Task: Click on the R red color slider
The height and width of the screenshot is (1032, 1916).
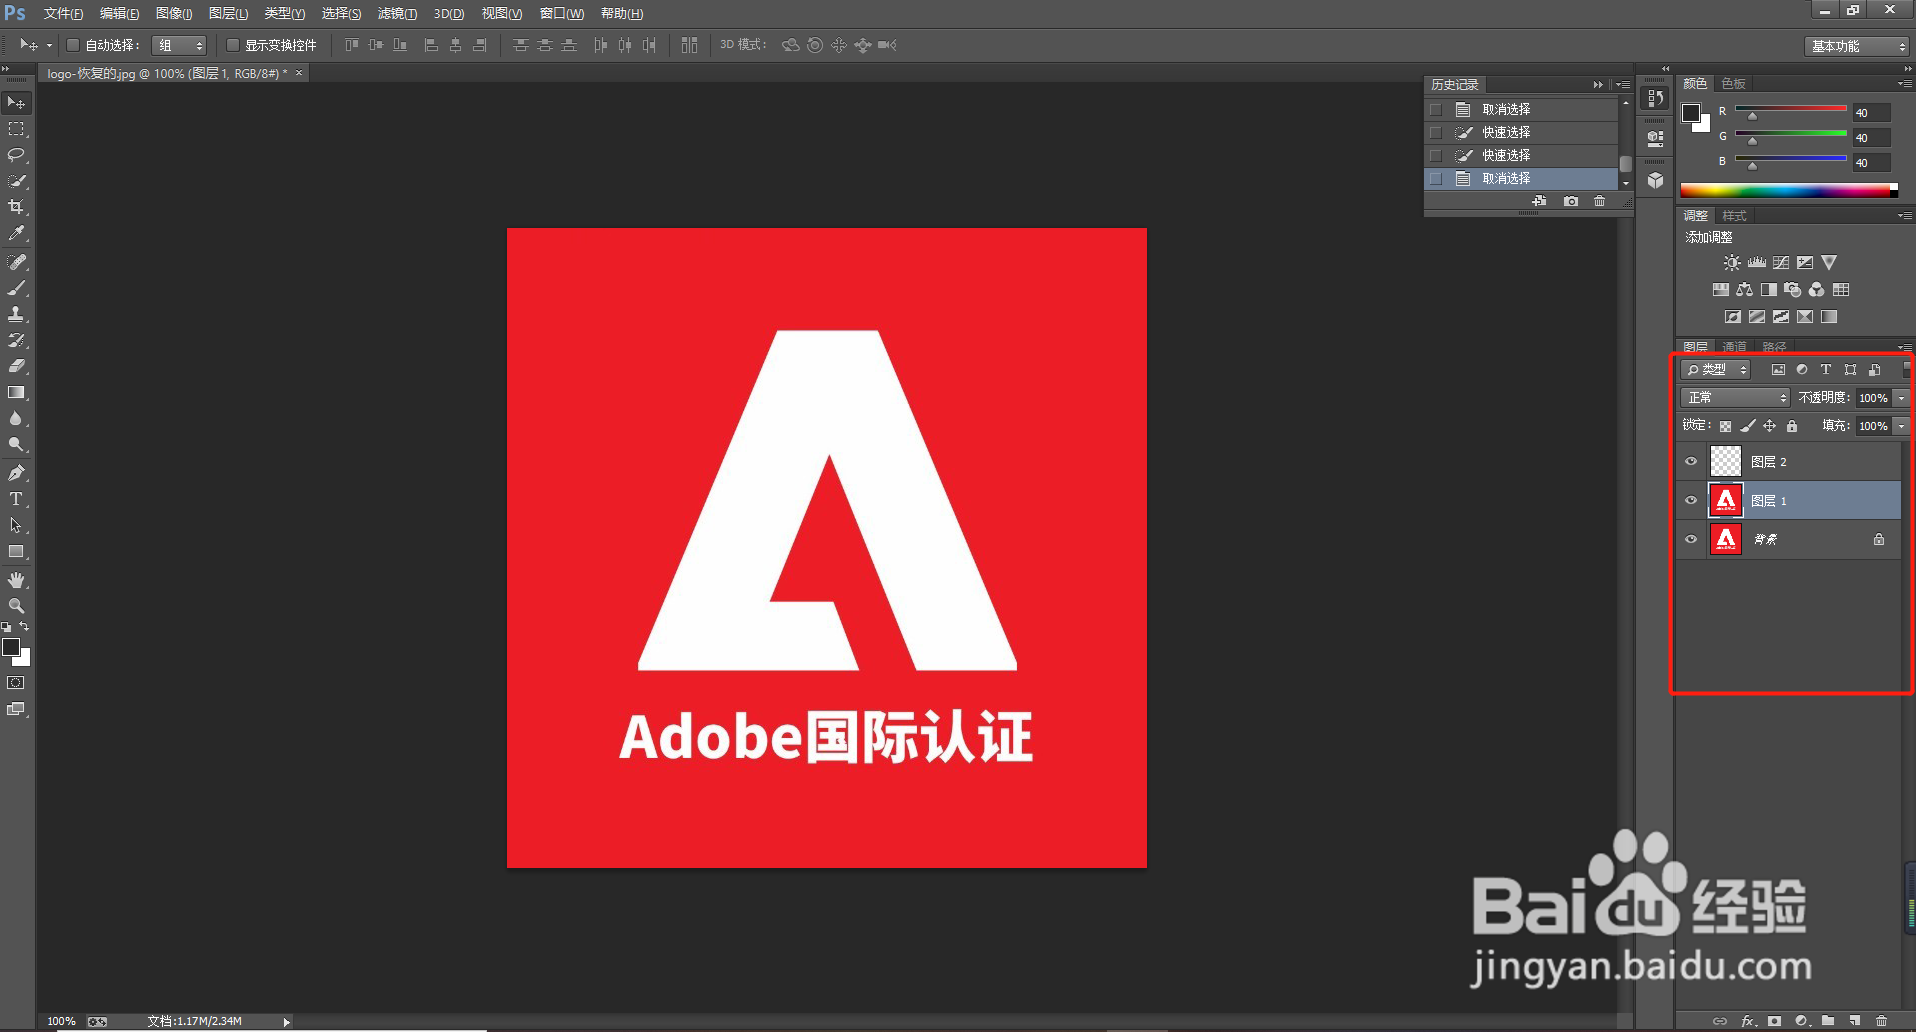Action: coord(1790,108)
